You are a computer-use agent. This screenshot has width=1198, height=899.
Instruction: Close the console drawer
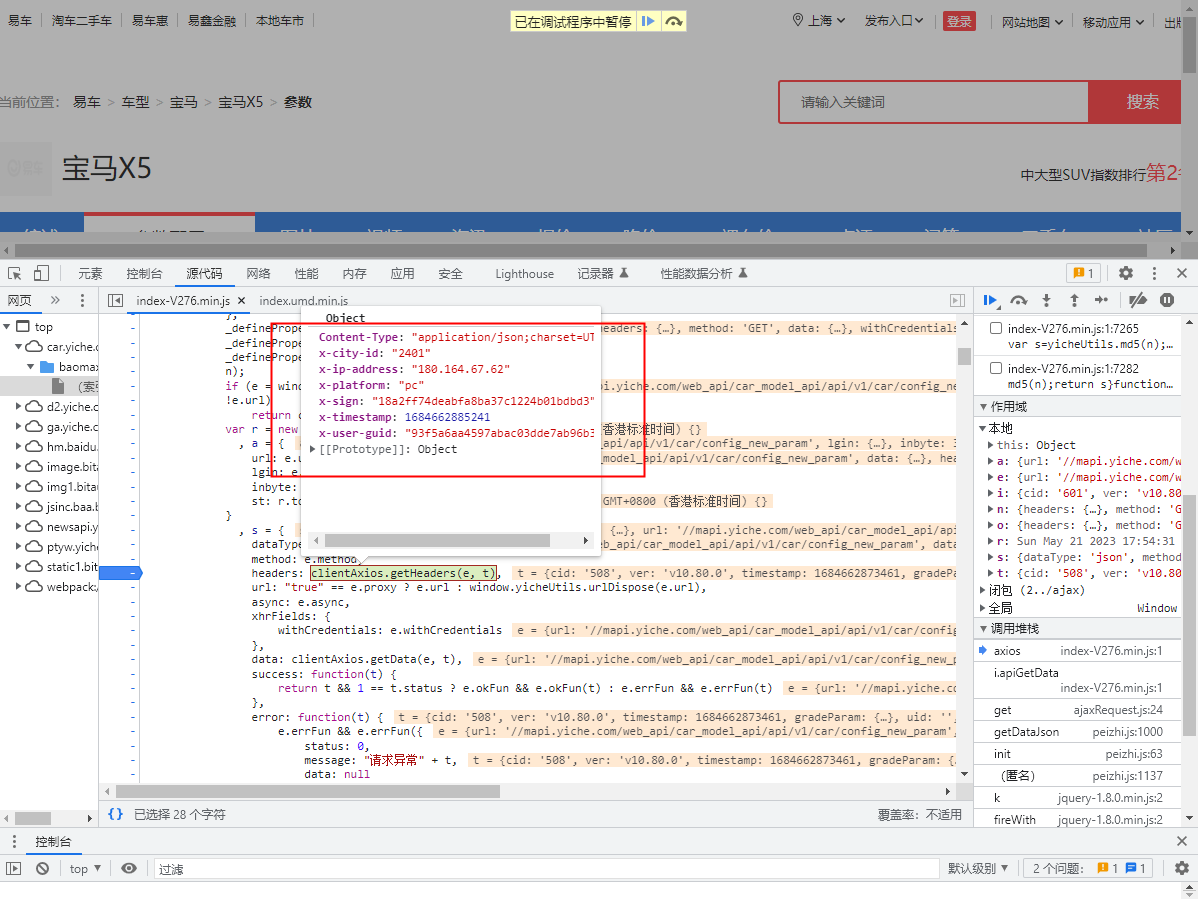click(x=1182, y=841)
